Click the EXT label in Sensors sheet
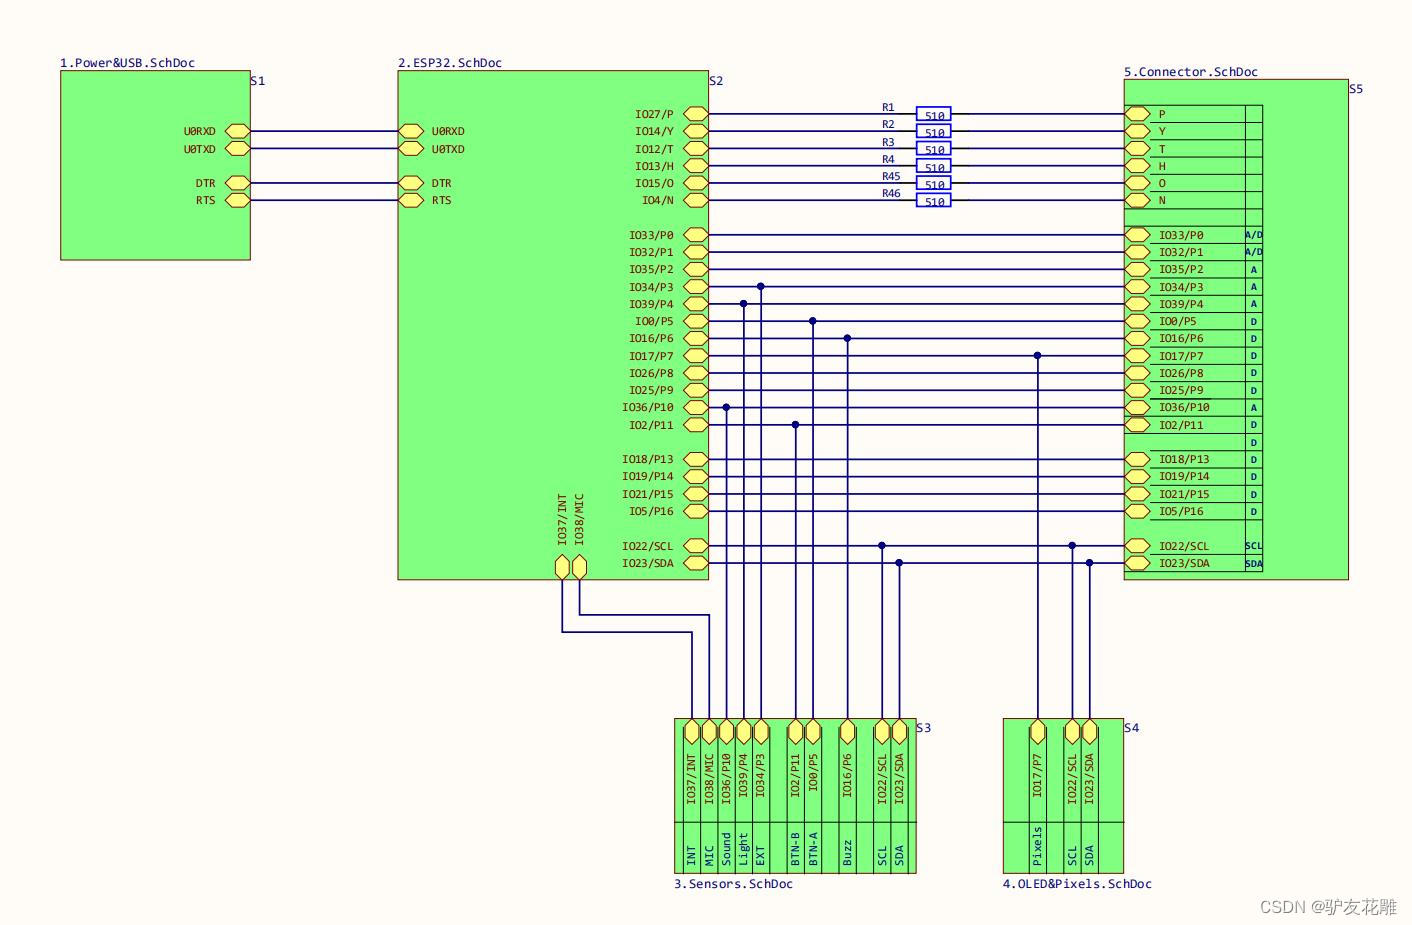The height and width of the screenshot is (925, 1412). pos(761,857)
